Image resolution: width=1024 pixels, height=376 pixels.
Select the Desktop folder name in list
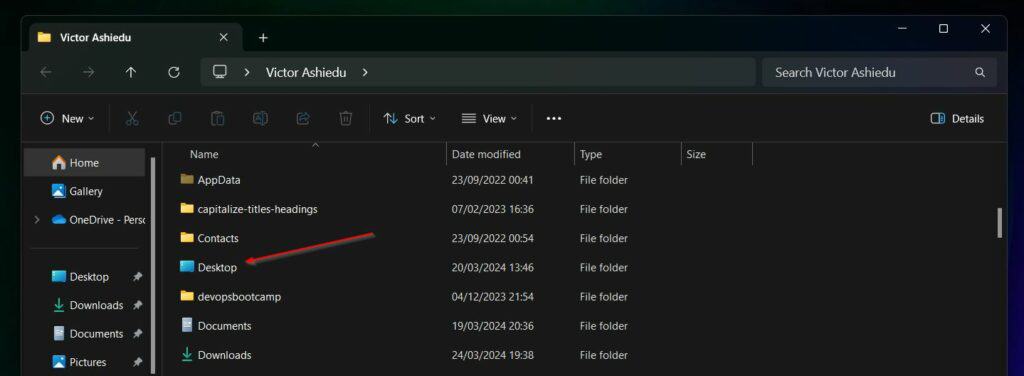coord(217,268)
